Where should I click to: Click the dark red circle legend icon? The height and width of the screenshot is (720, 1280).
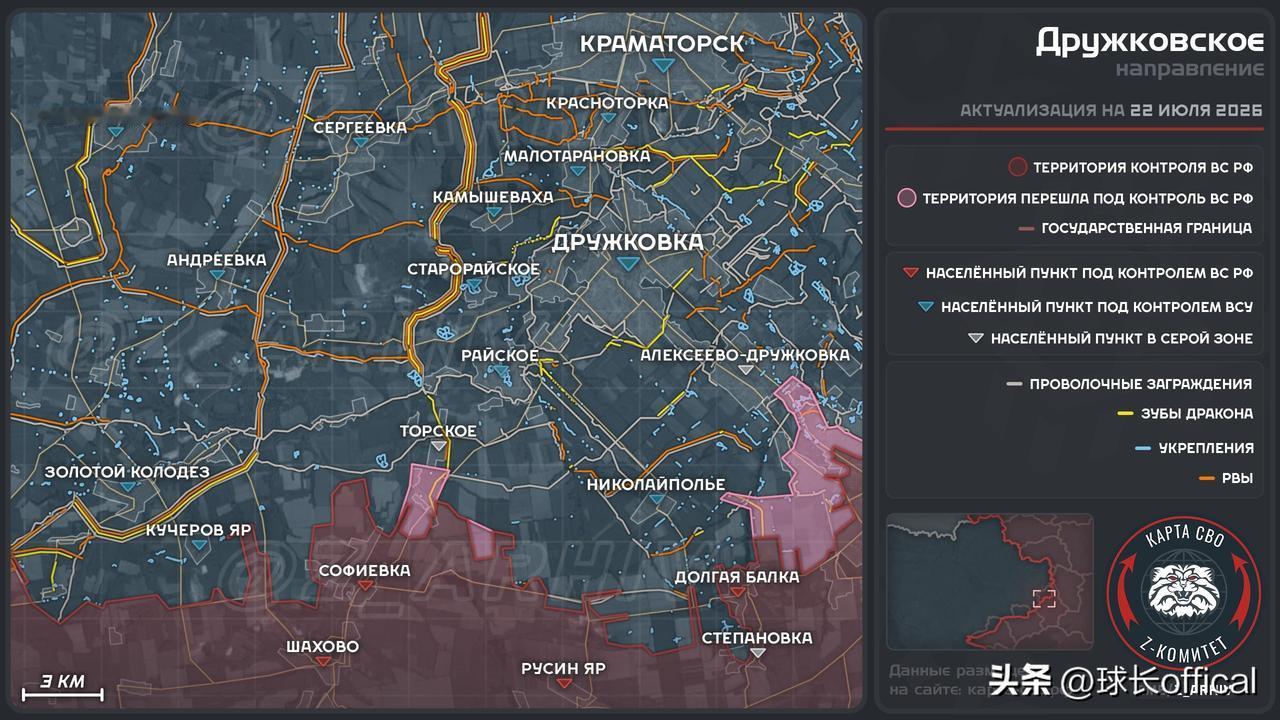point(1017,168)
